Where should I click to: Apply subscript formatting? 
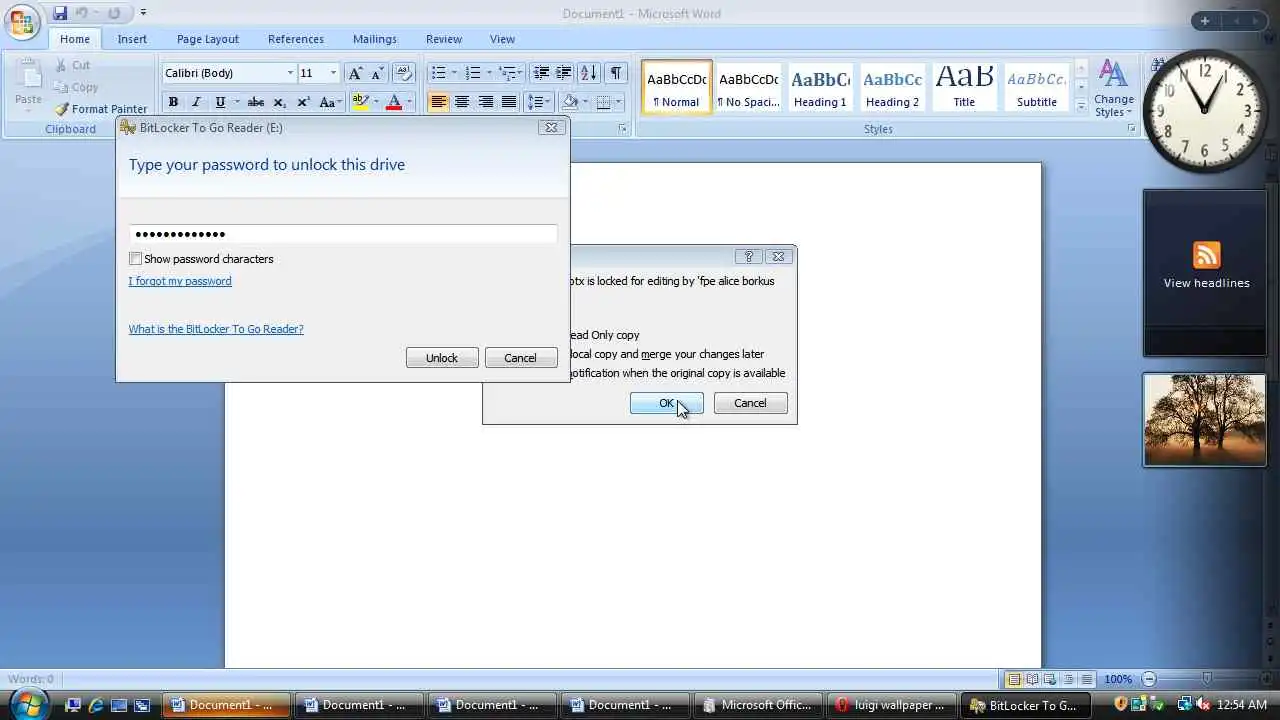(x=280, y=102)
